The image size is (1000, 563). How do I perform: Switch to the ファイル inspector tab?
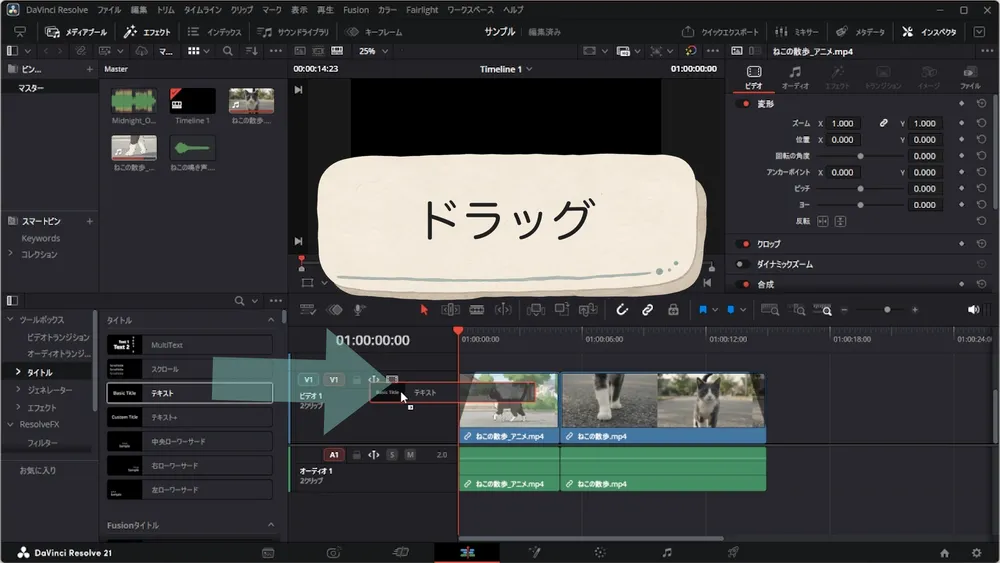click(x=970, y=77)
